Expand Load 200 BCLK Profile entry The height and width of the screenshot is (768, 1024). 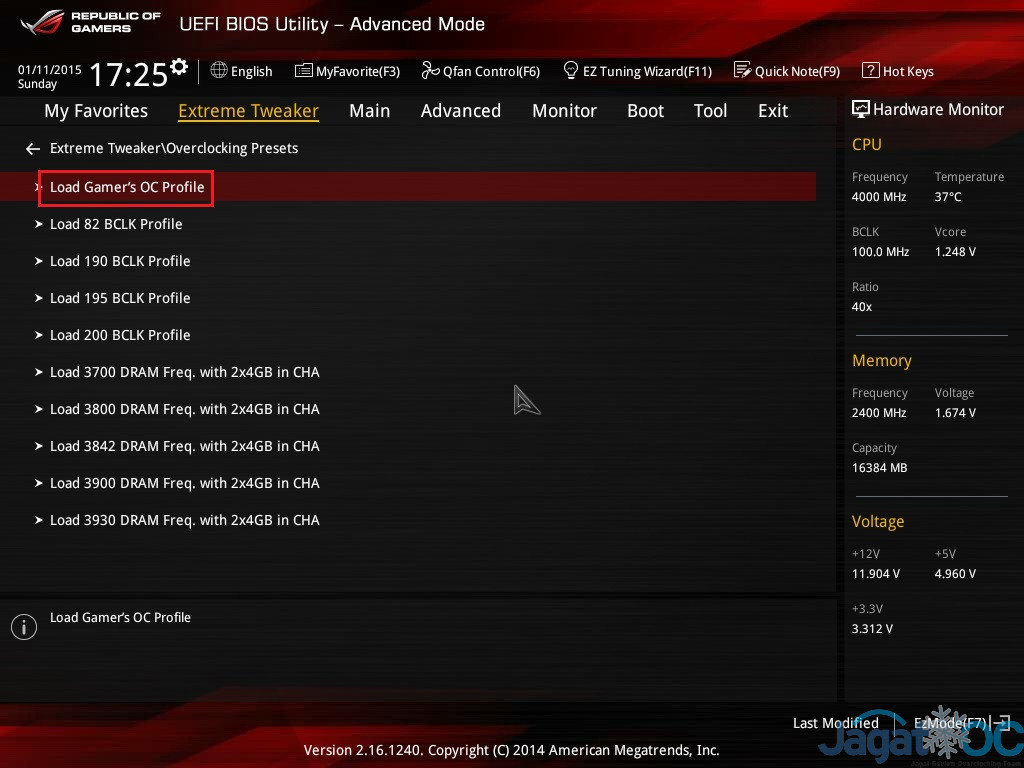coord(120,335)
